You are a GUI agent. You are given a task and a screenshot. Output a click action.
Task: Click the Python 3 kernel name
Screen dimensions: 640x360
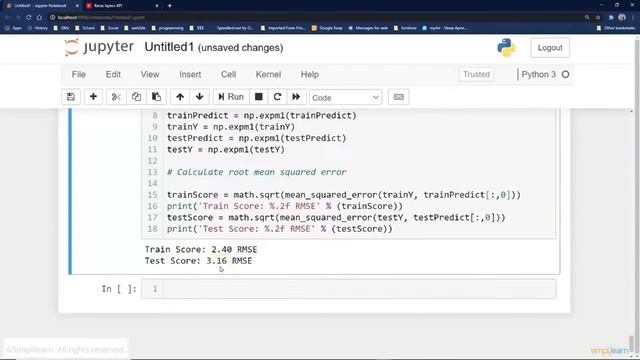538,74
